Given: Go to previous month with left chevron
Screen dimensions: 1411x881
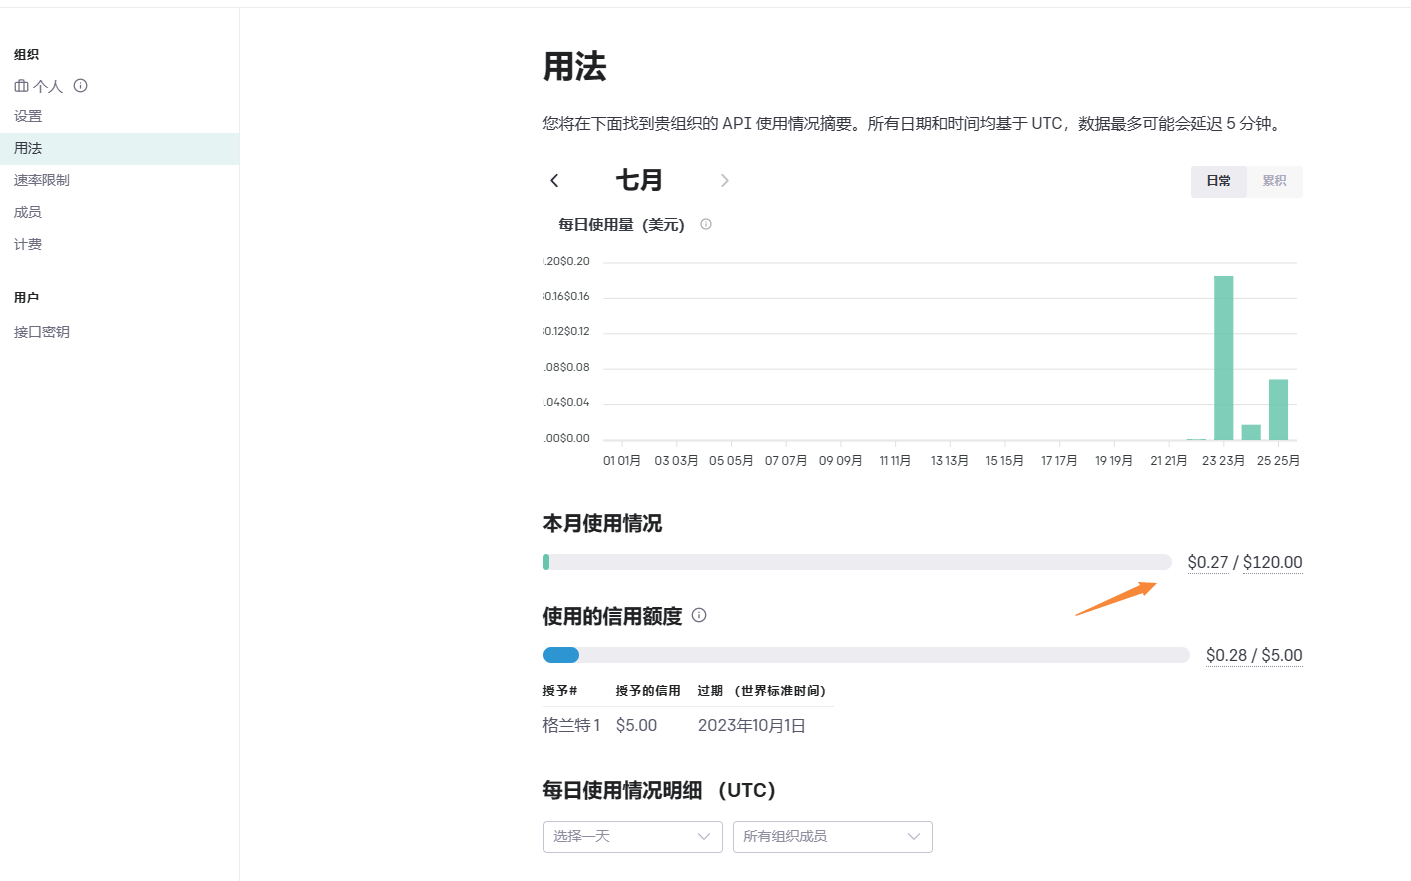Looking at the screenshot, I should 554,180.
